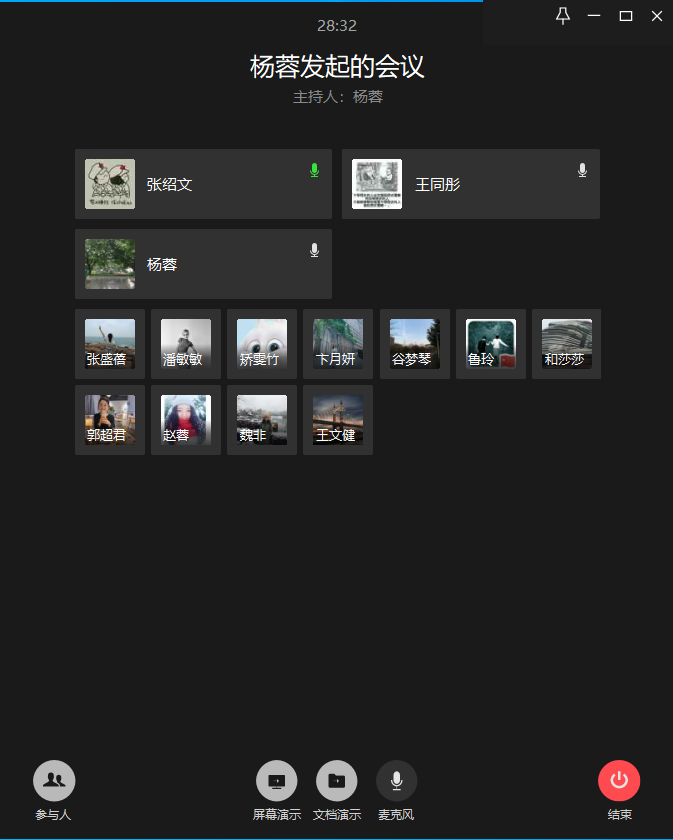
Task: Select participant 谷梦琴 thumbnail
Action: coord(415,344)
